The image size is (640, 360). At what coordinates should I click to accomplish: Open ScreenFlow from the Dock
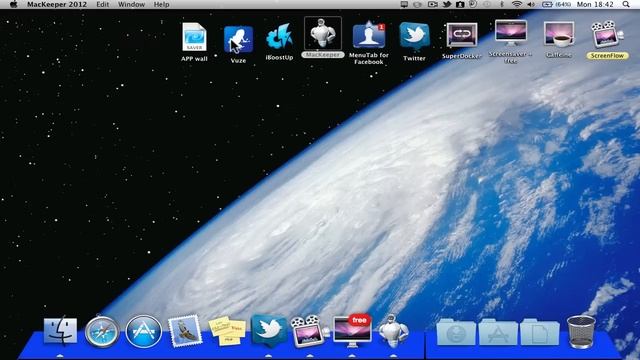pos(309,331)
